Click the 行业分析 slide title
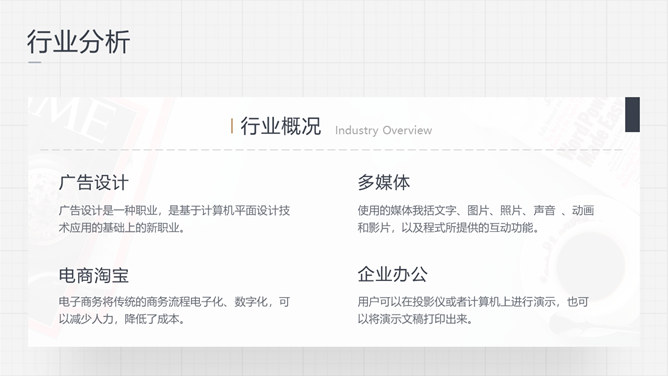 pyautogui.click(x=78, y=42)
